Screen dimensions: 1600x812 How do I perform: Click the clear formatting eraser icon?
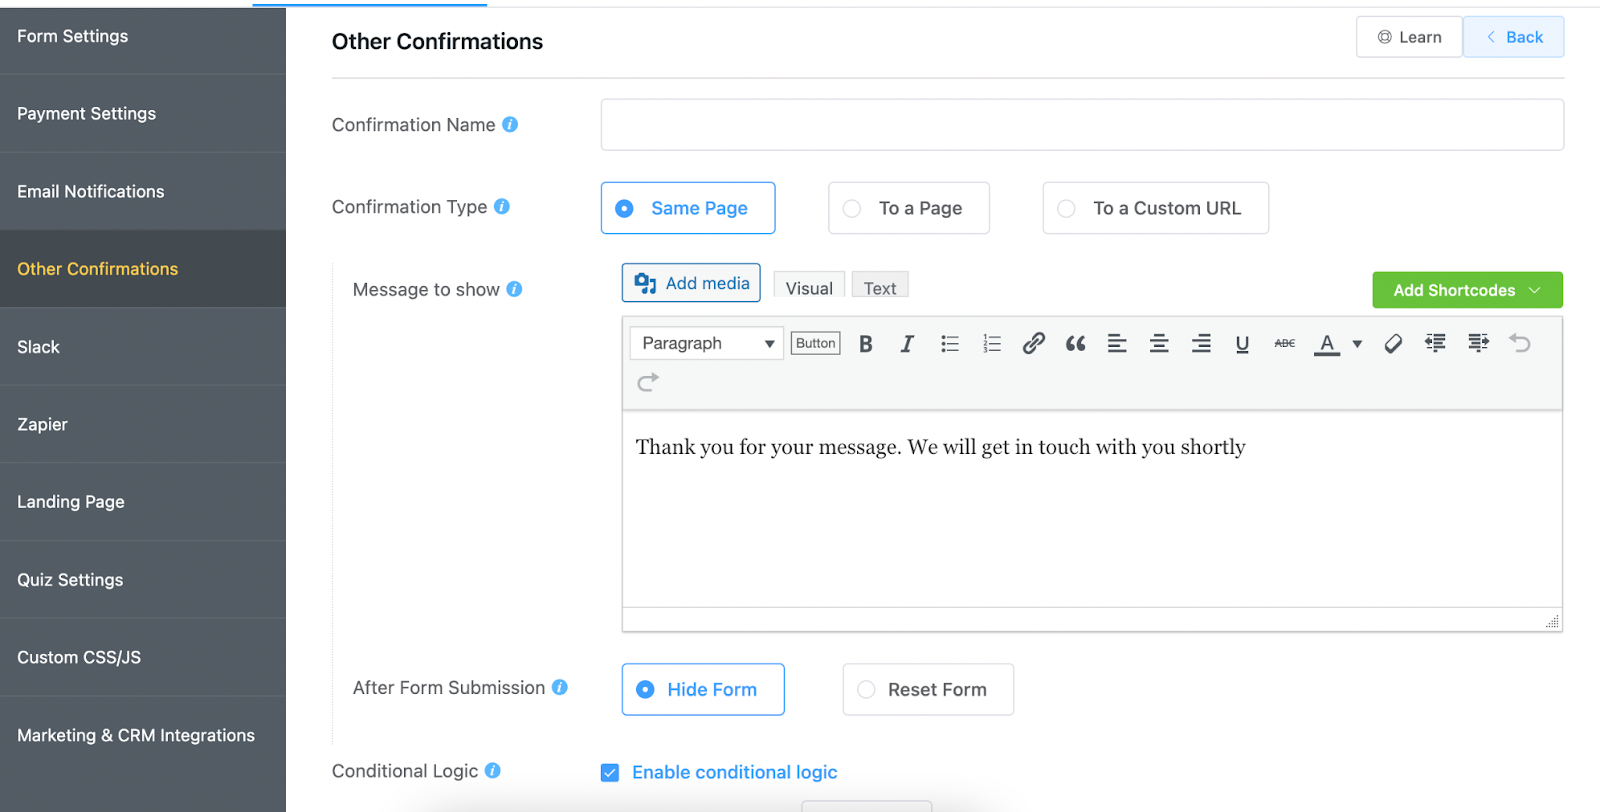1393,344
